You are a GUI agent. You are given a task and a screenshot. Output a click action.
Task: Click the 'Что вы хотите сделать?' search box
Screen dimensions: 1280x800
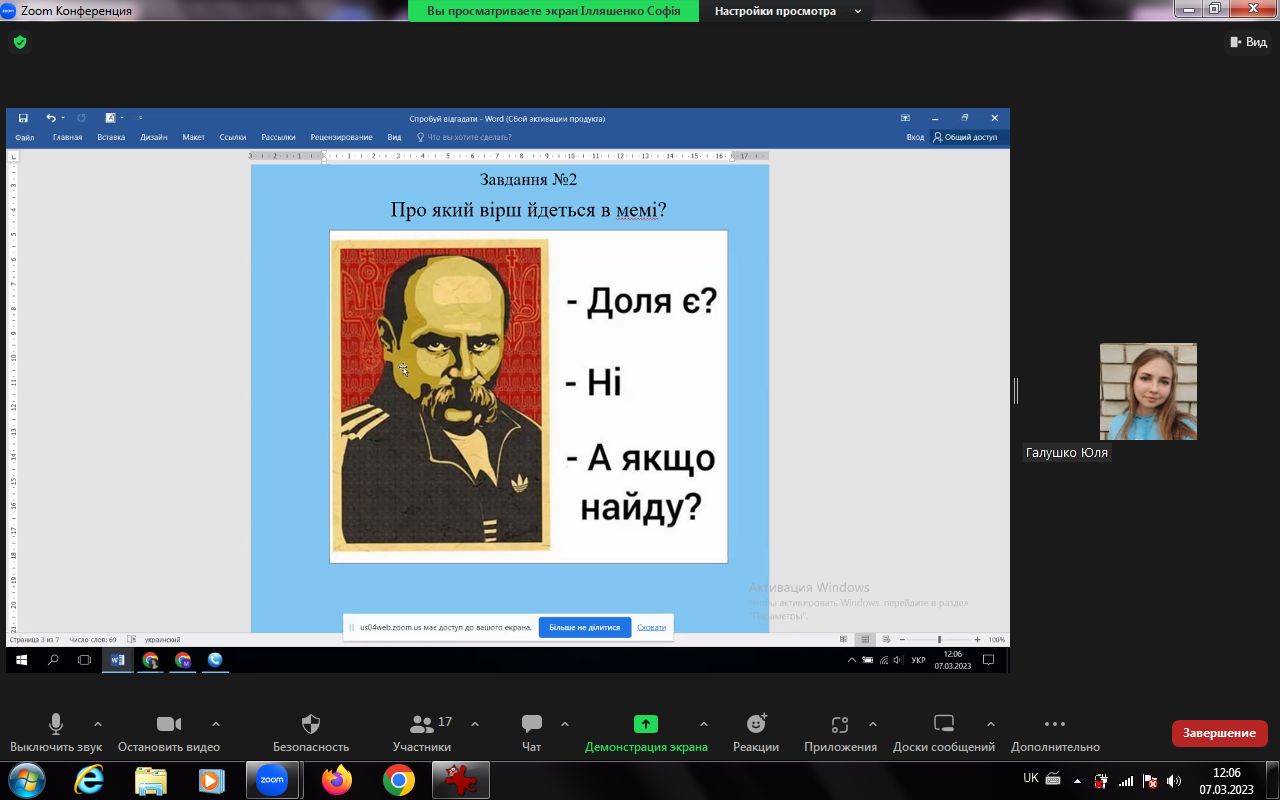click(x=464, y=137)
